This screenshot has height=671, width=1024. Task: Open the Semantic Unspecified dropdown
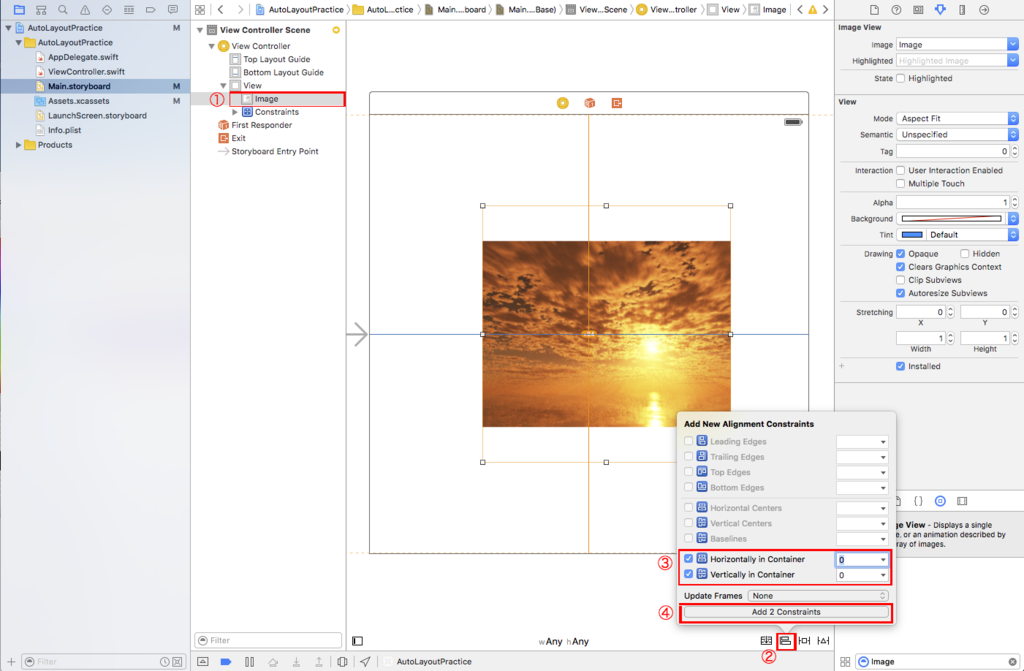tap(957, 135)
